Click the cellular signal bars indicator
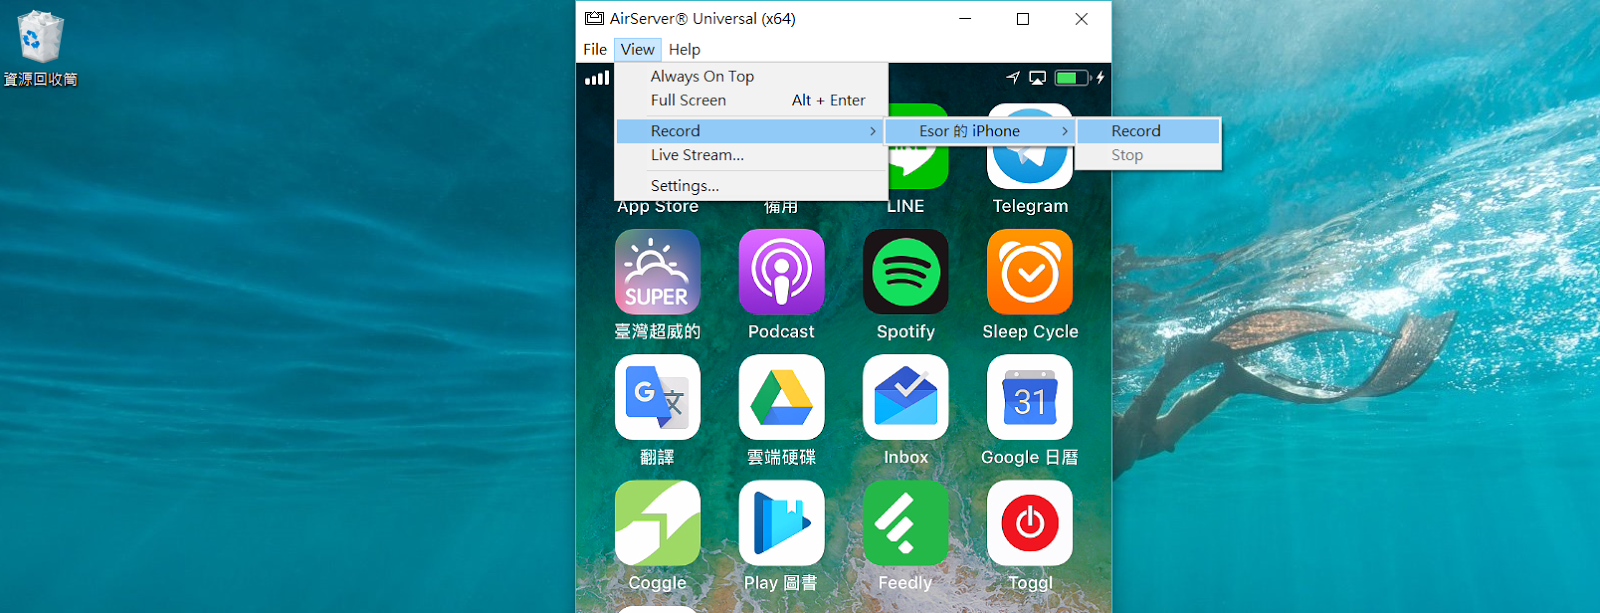This screenshot has height=613, width=1600. click(x=597, y=77)
